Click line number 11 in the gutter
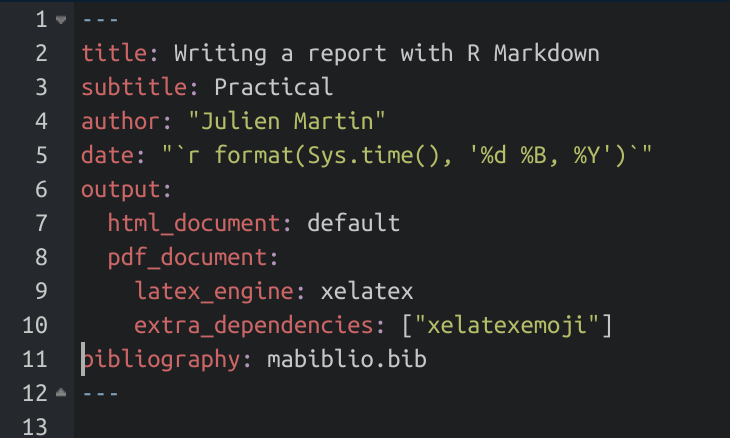 coord(34,360)
